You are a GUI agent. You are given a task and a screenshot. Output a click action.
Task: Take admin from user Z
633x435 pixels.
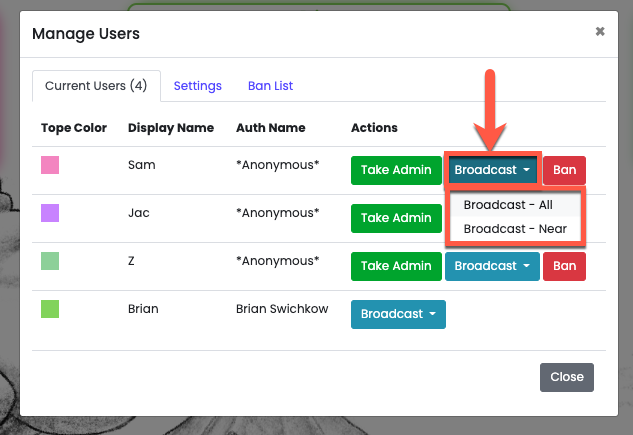[x=396, y=266]
